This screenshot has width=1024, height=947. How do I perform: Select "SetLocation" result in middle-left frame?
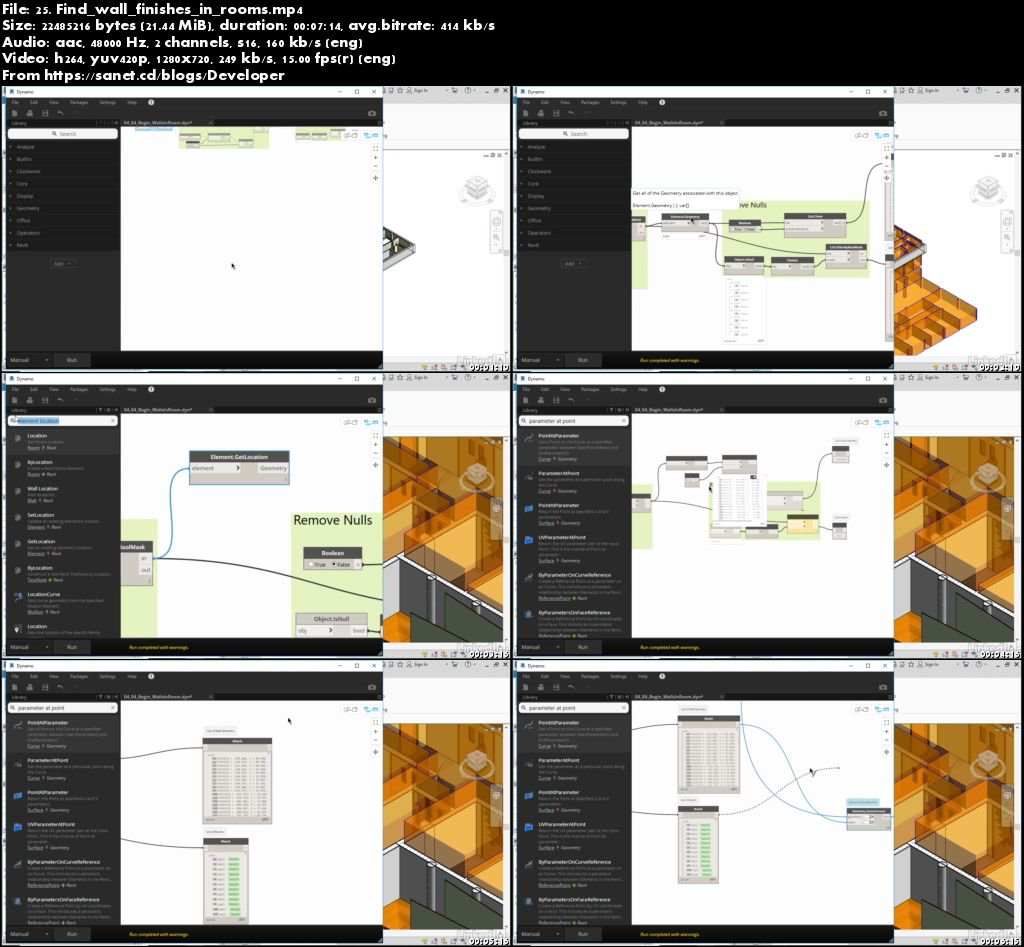(40, 515)
